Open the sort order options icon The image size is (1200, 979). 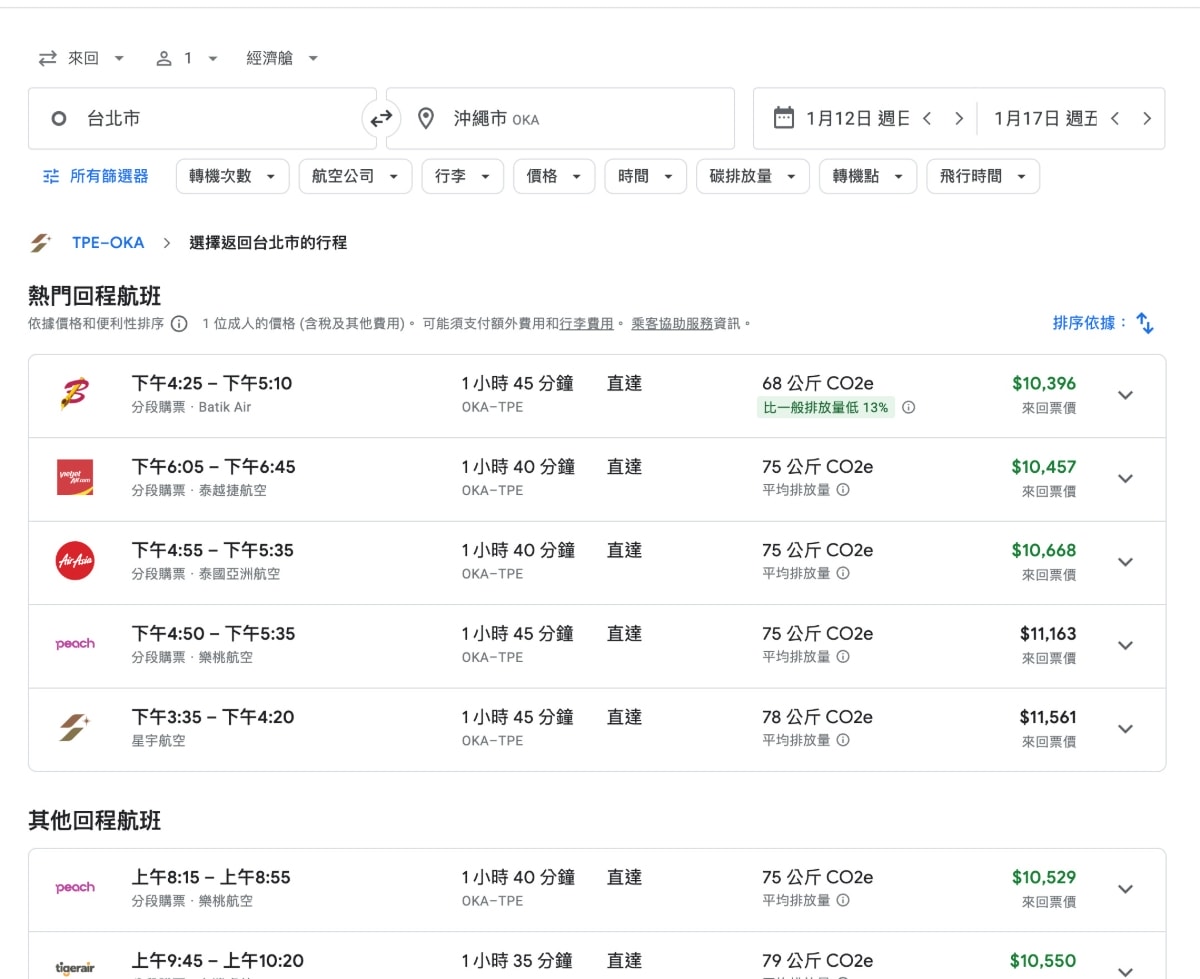coord(1146,324)
